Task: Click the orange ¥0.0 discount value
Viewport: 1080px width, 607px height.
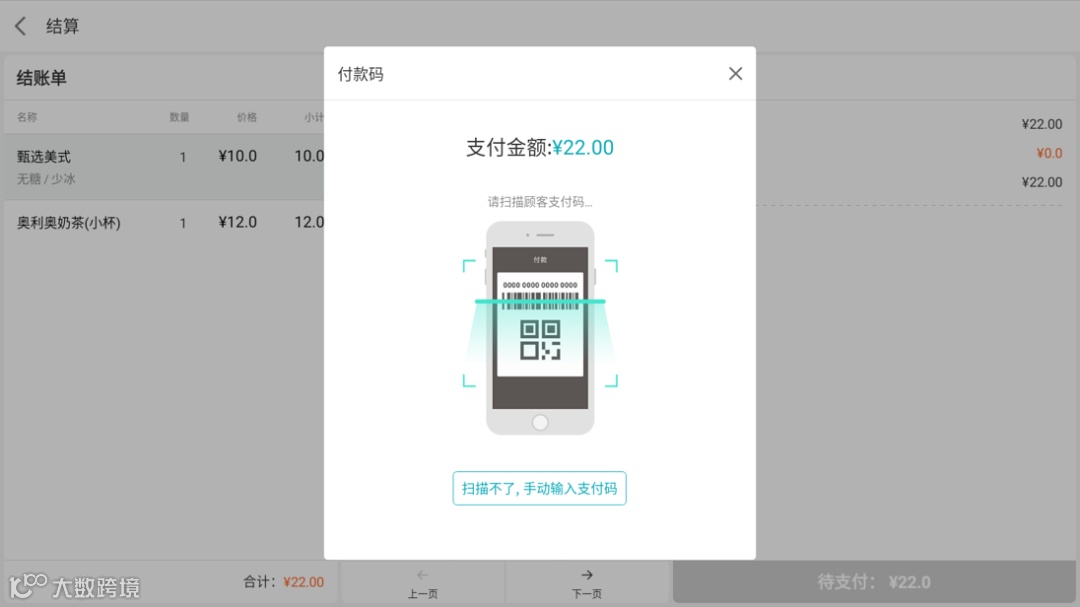Action: tap(1049, 153)
